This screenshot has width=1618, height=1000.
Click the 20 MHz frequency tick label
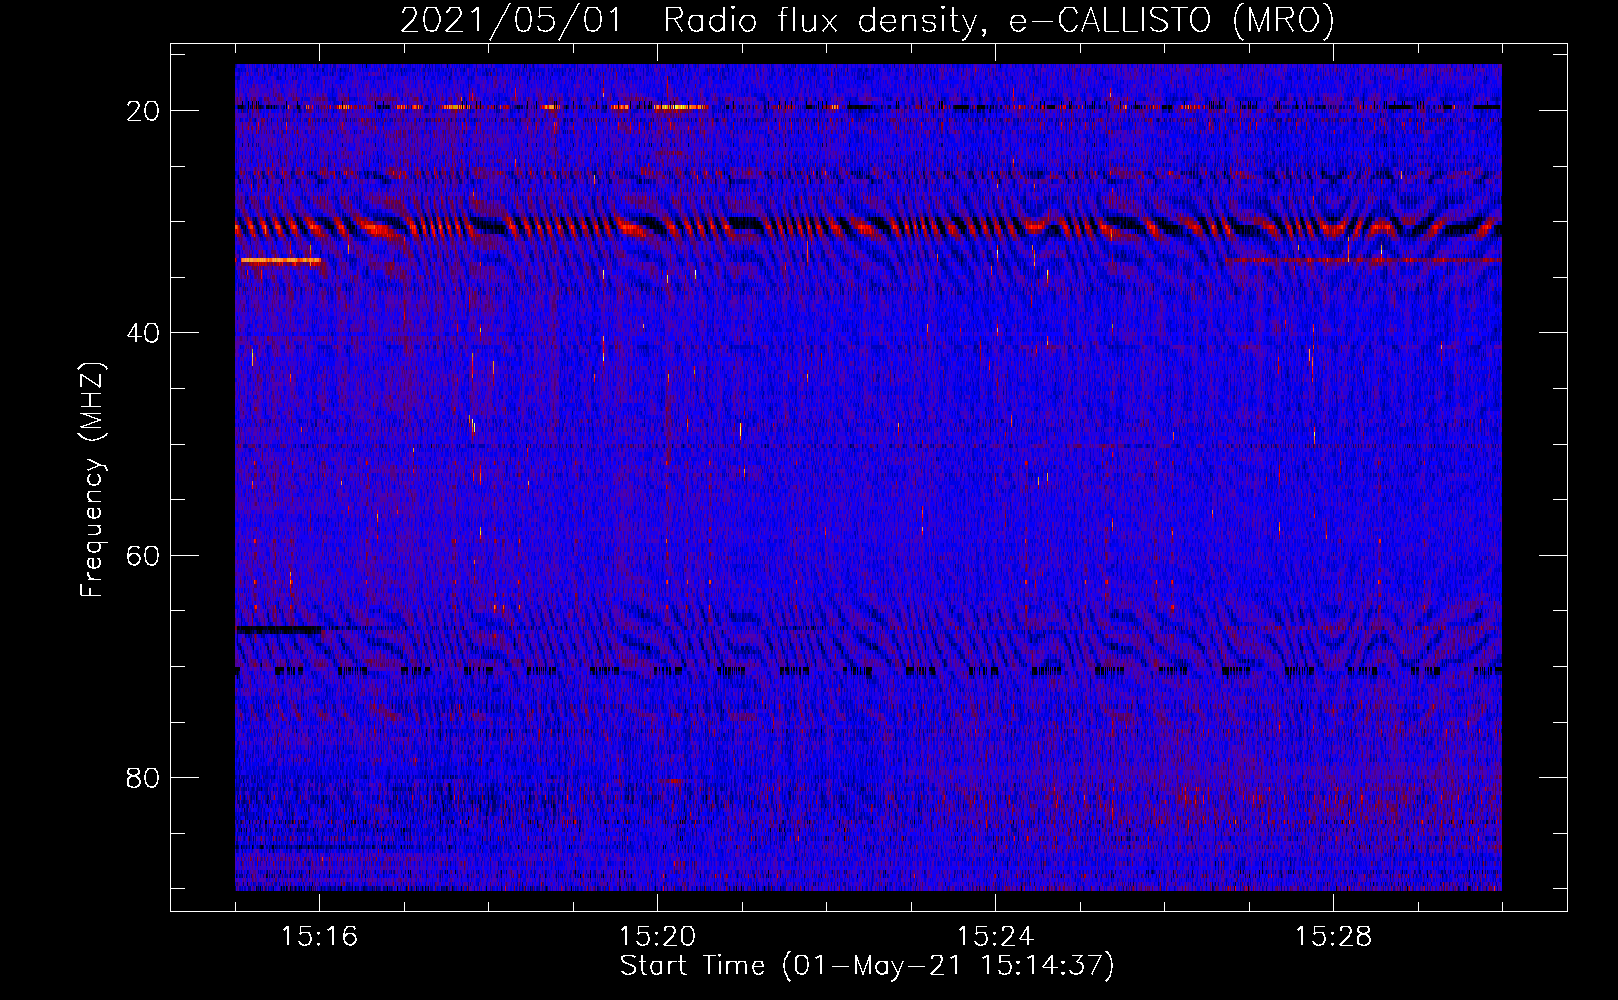tap(143, 111)
